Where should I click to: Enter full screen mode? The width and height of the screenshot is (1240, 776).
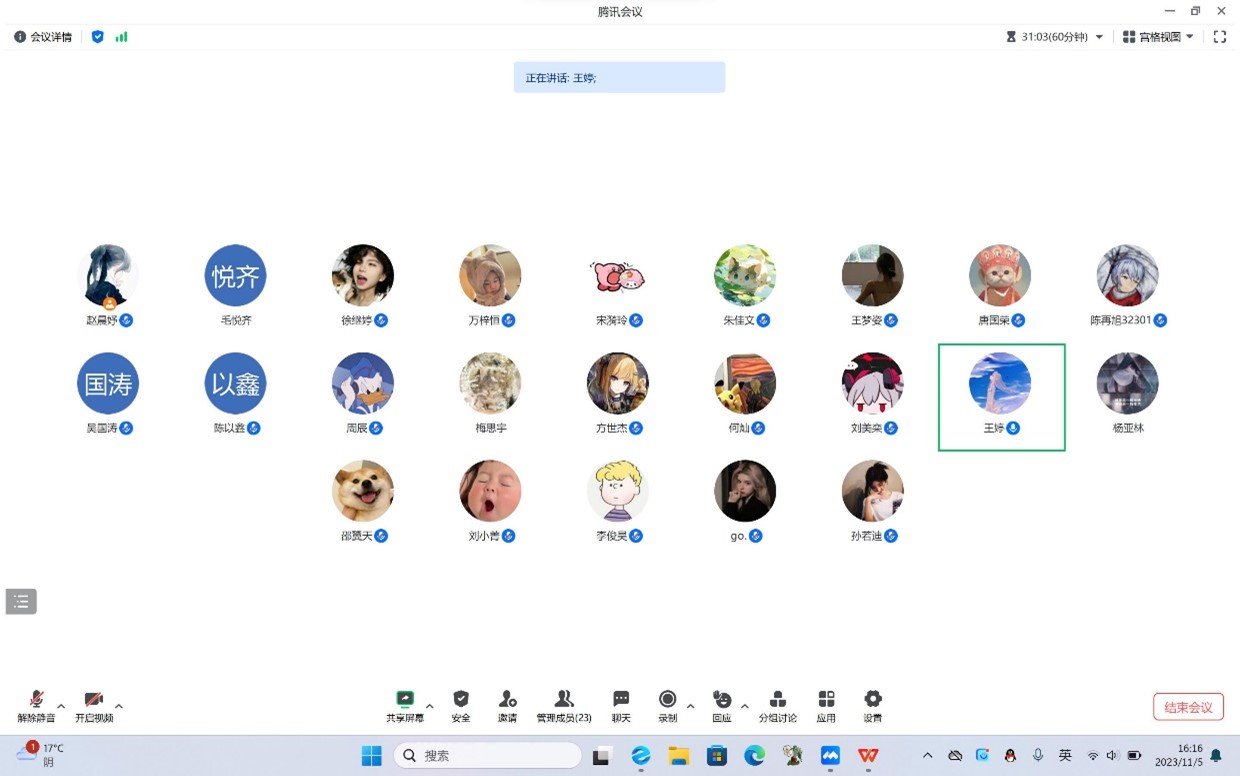tap(1220, 37)
